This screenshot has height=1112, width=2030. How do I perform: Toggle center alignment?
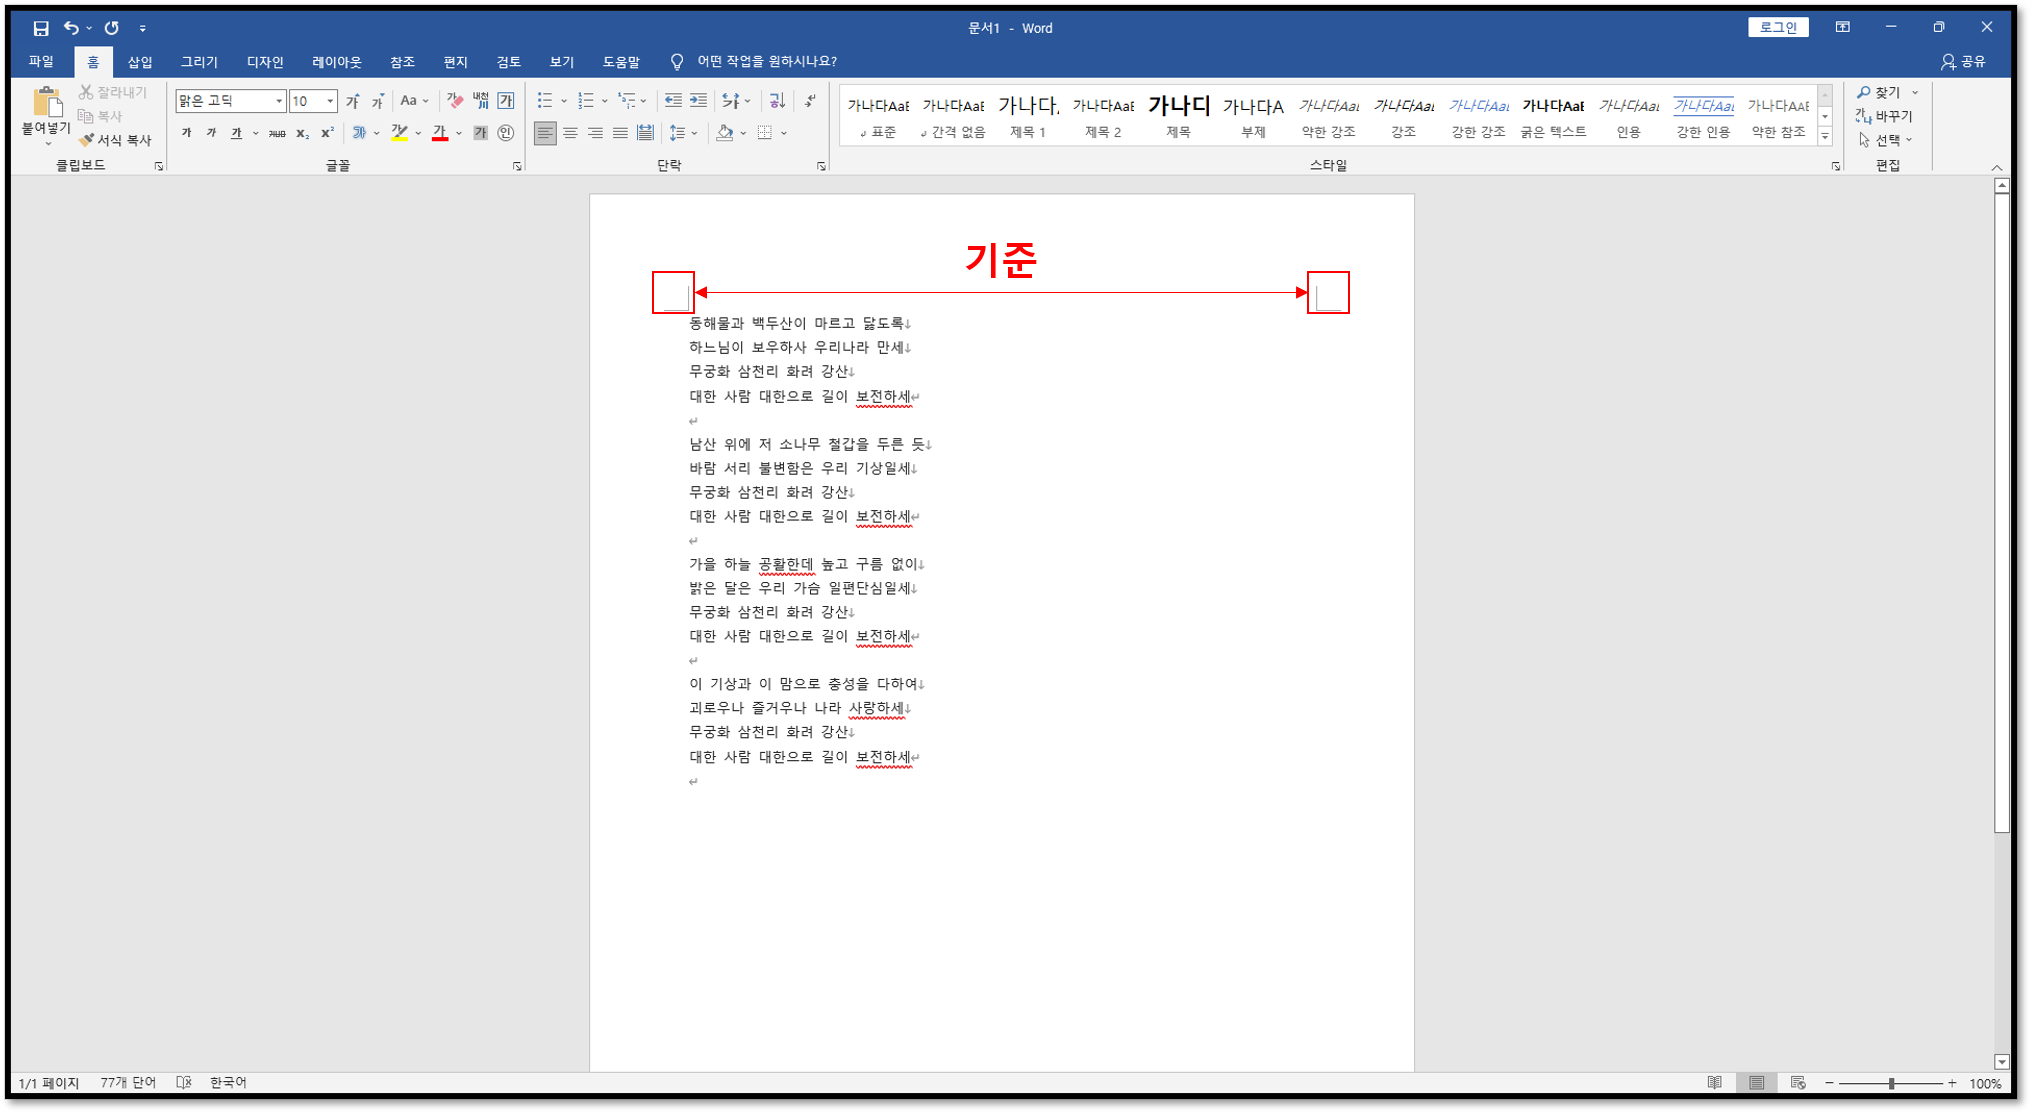570,133
